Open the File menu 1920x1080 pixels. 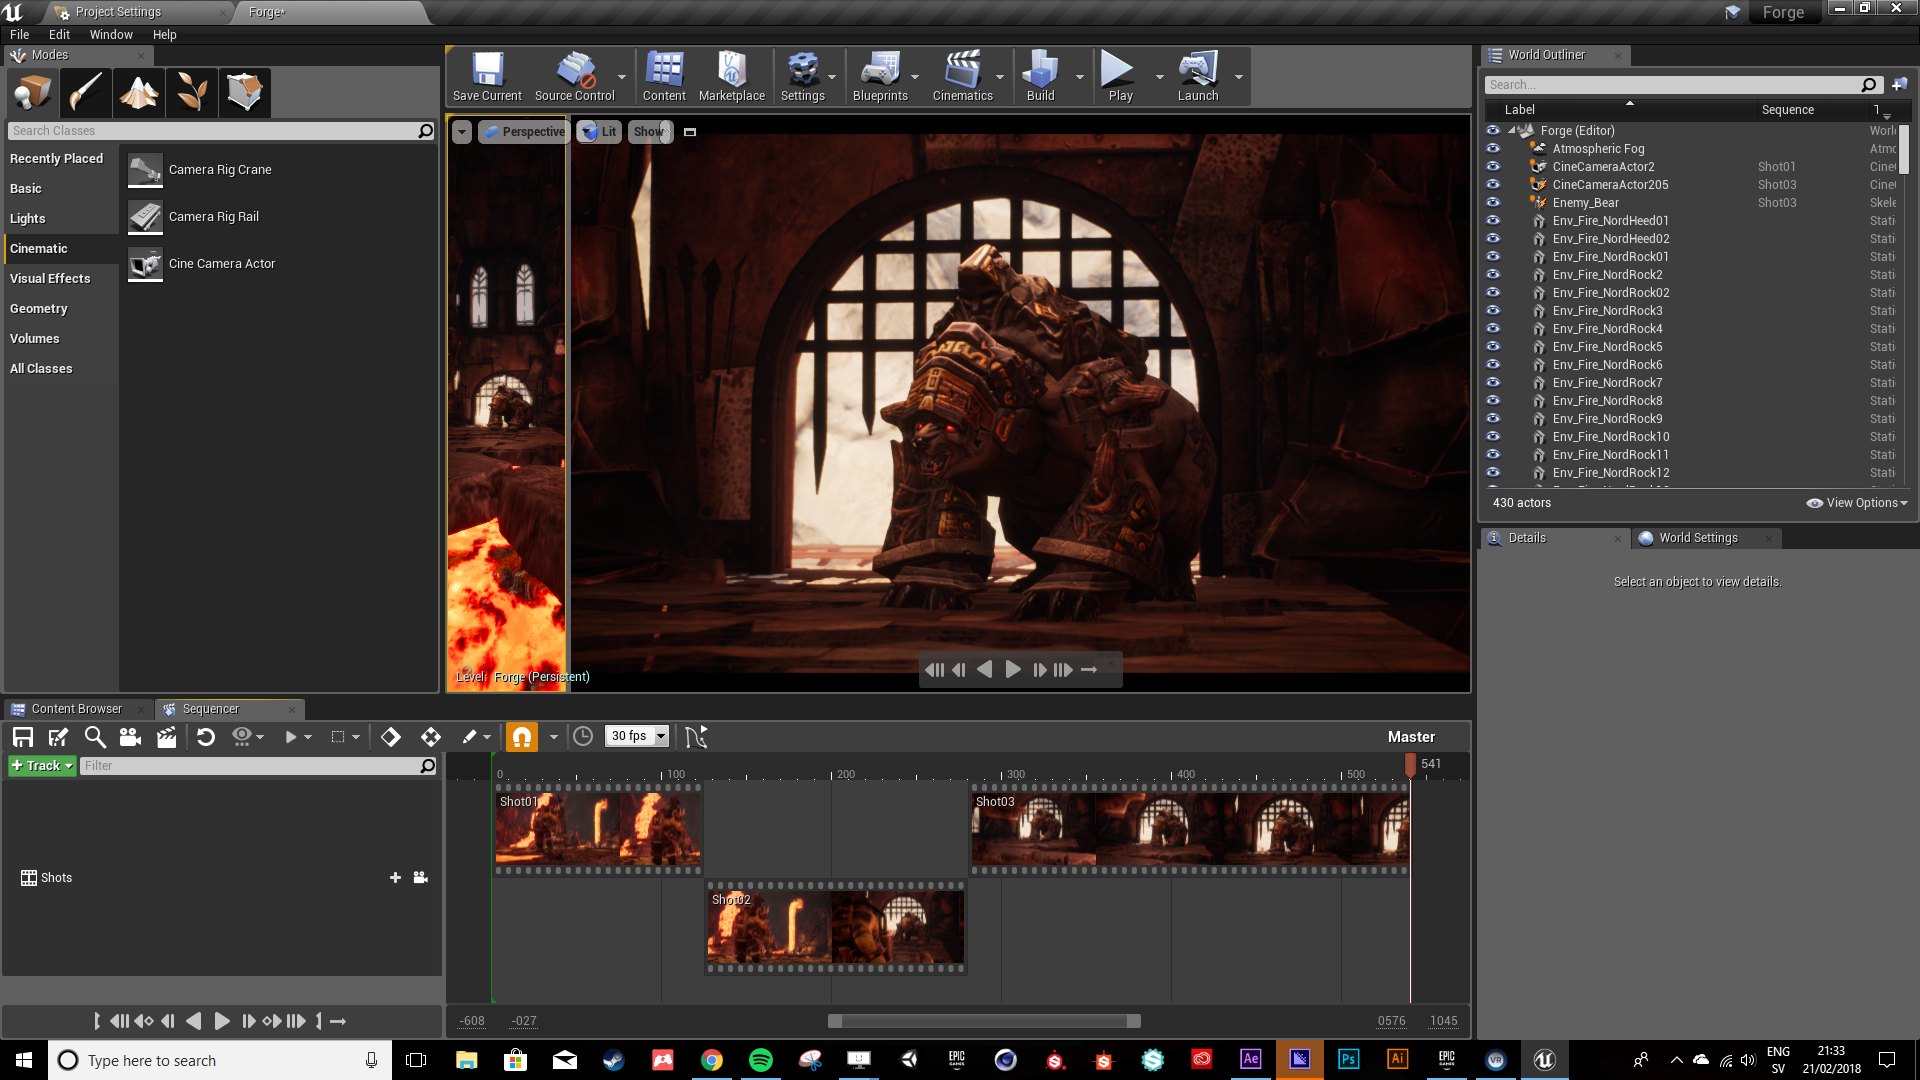(19, 34)
